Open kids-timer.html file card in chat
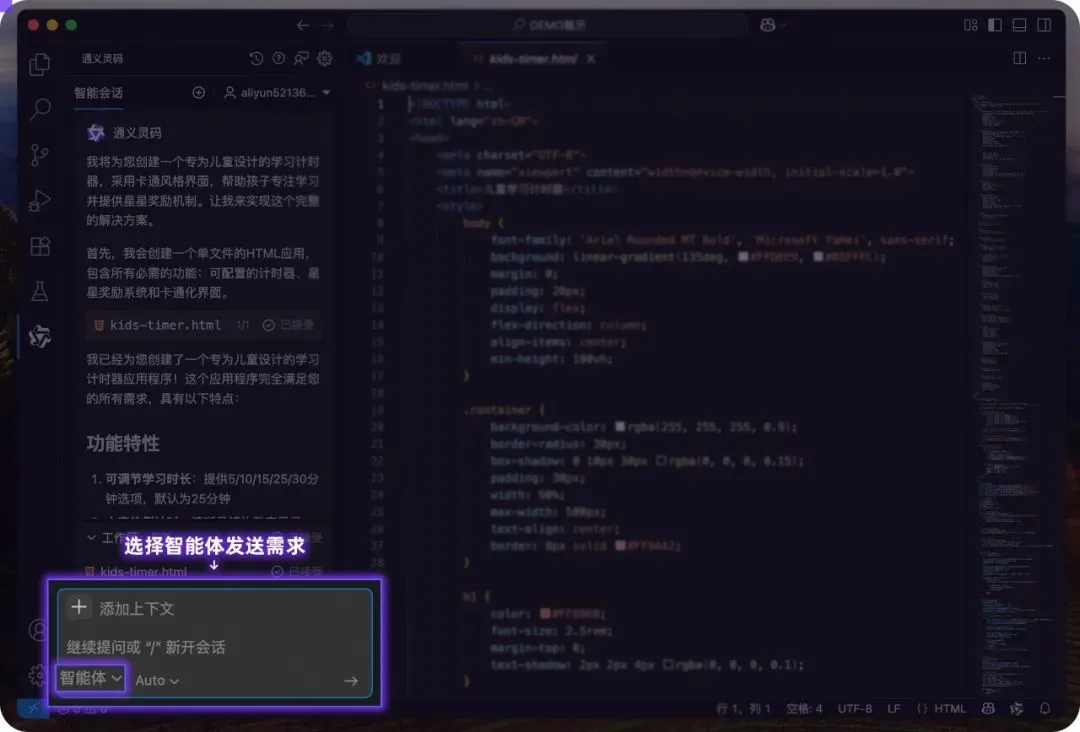 click(204, 324)
